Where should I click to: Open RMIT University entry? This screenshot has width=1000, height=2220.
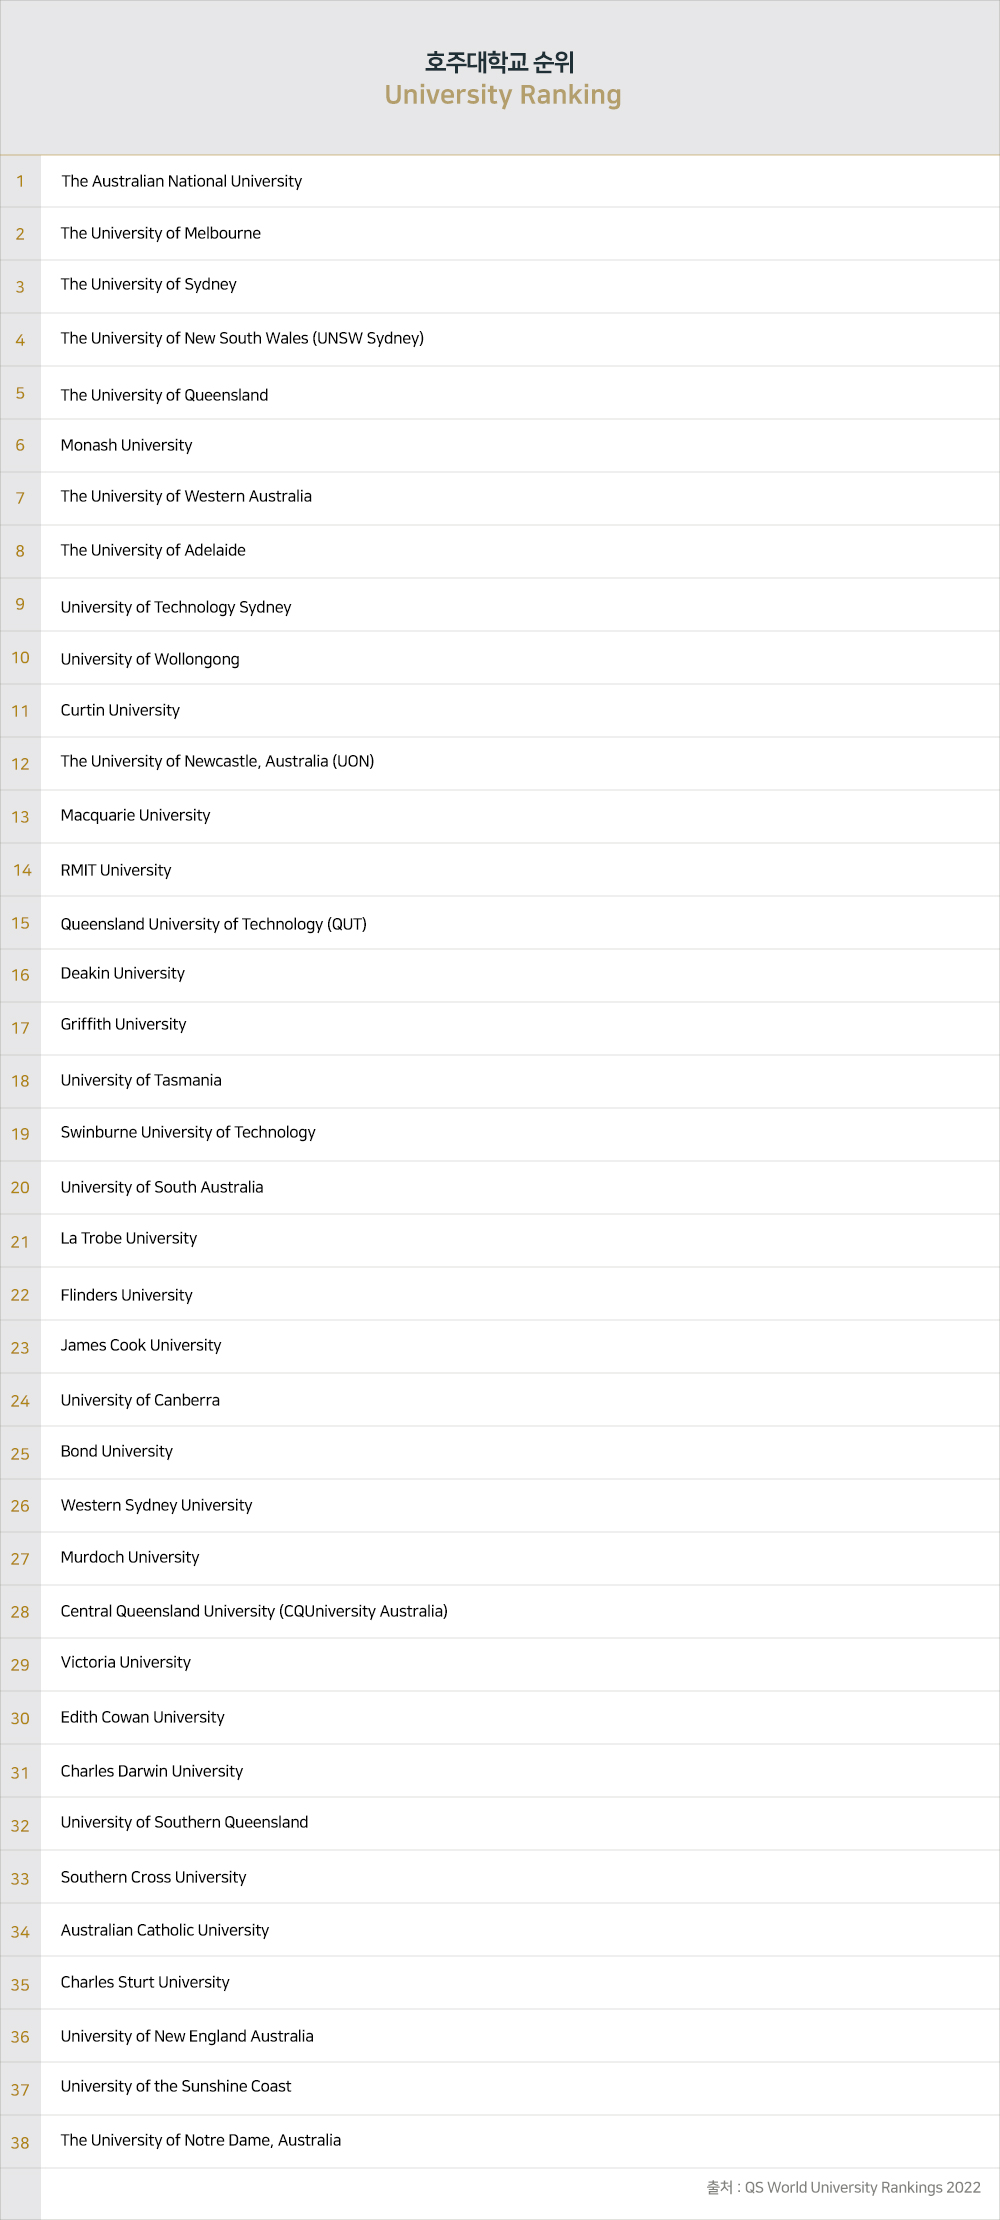click(116, 870)
